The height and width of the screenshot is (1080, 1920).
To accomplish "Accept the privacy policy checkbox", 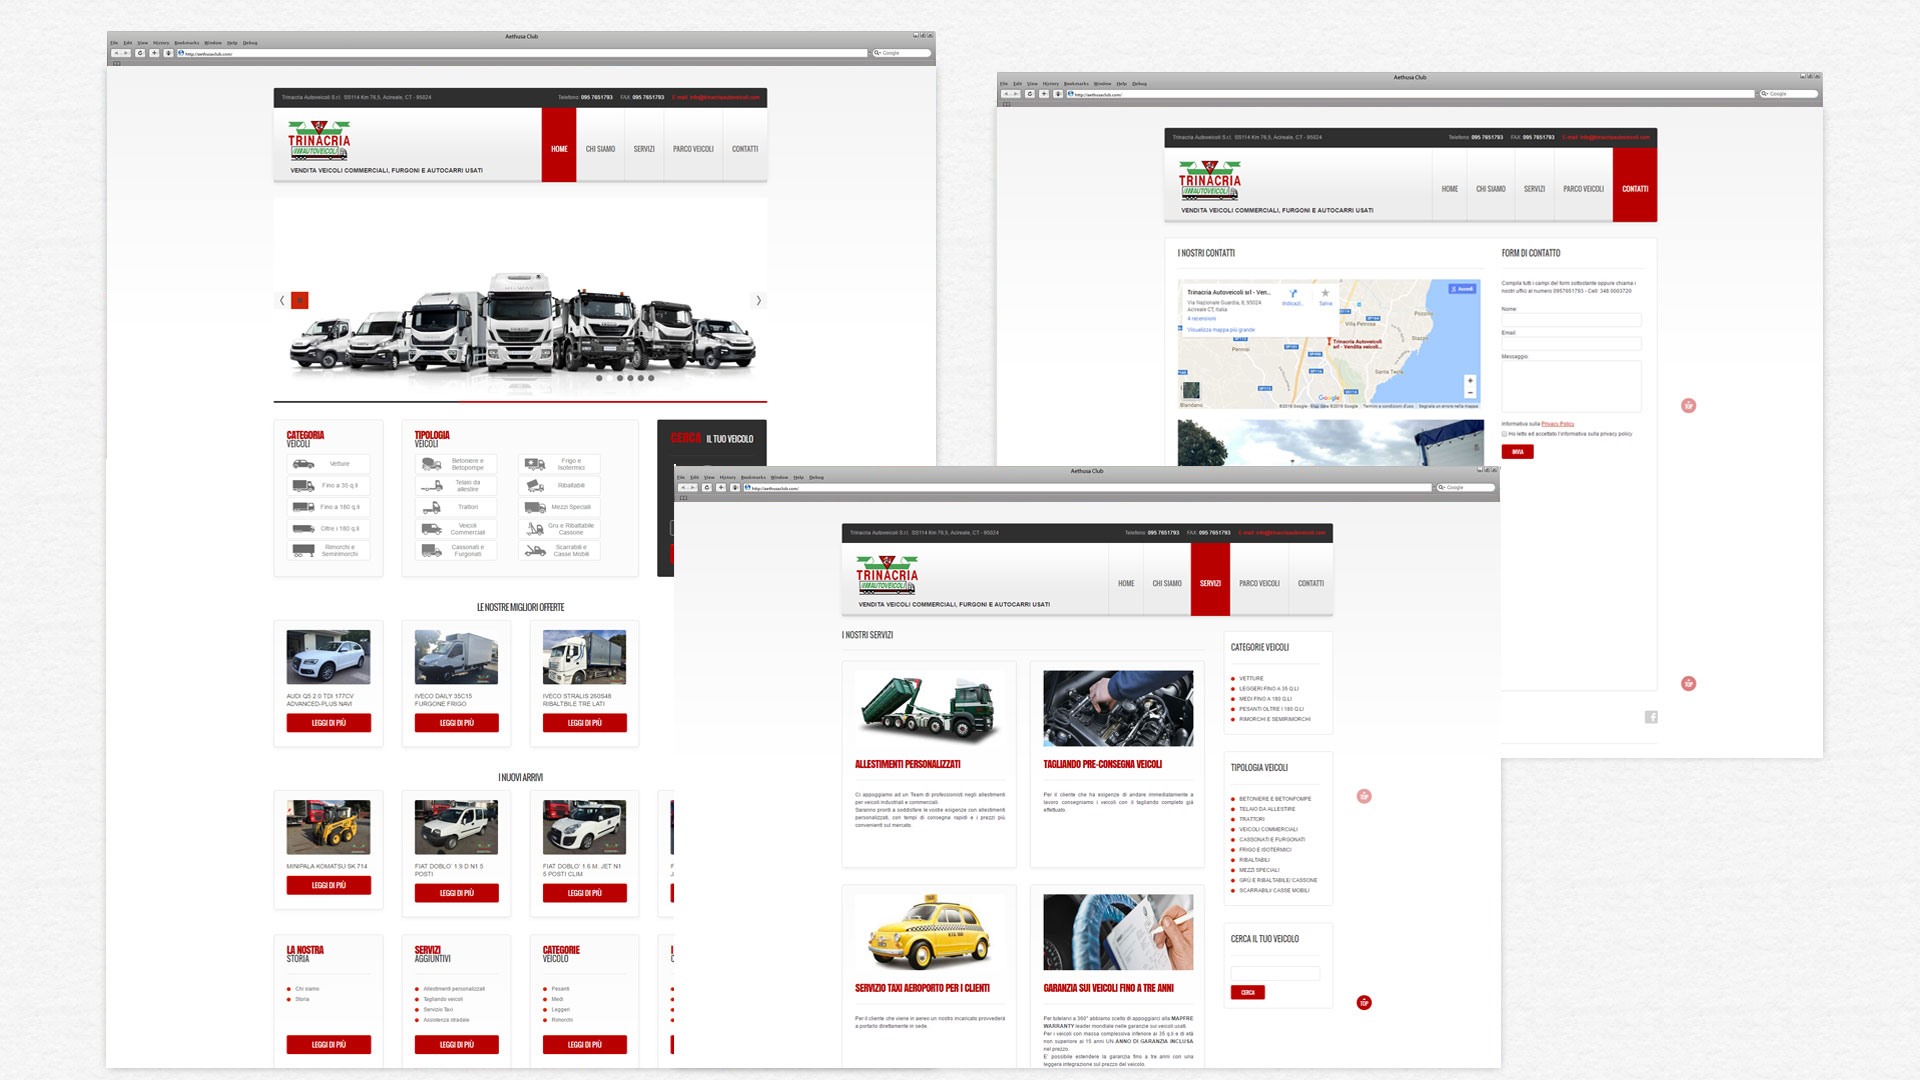I will click(x=1504, y=434).
